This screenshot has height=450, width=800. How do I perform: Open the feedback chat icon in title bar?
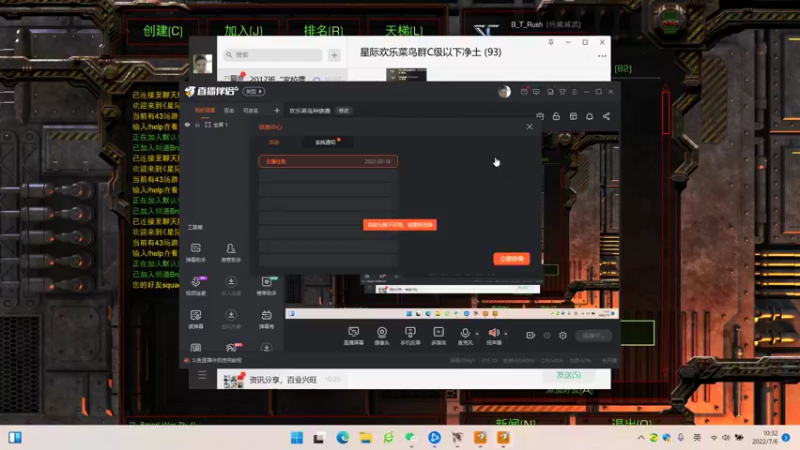[536, 92]
